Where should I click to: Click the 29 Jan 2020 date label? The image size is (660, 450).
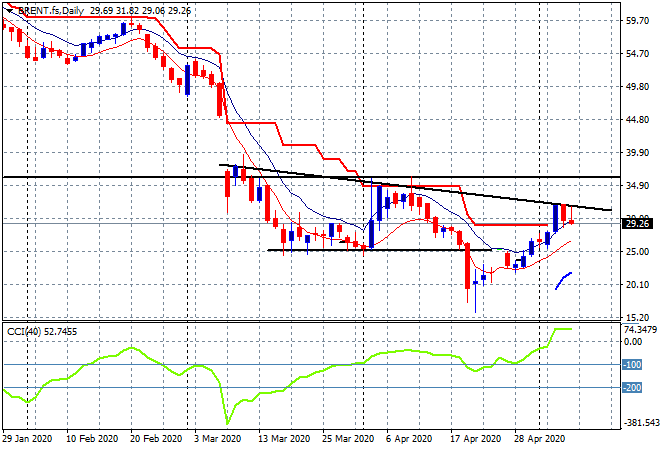pyautogui.click(x=27, y=439)
